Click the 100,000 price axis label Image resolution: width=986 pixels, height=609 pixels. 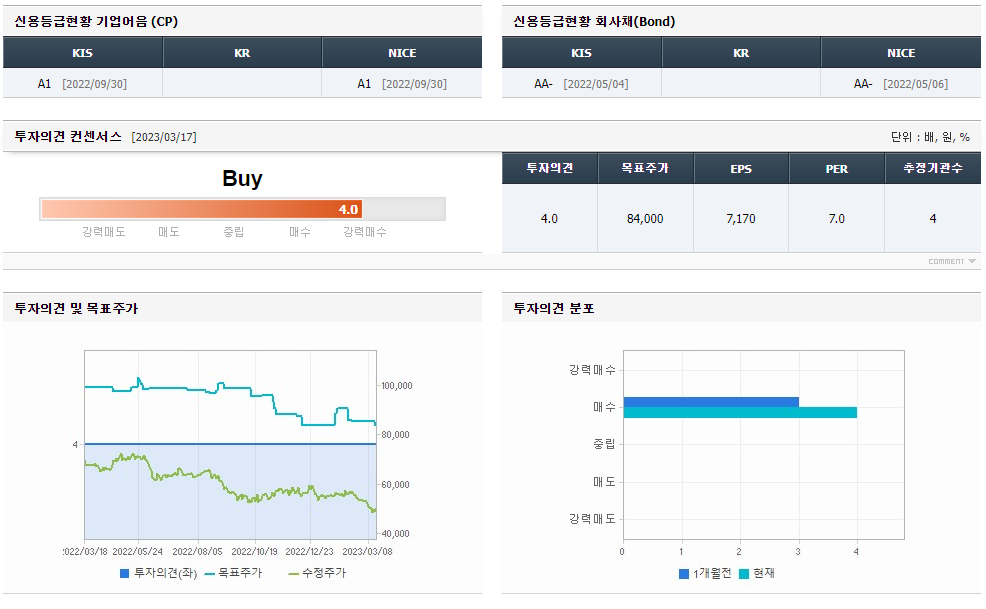tap(397, 386)
